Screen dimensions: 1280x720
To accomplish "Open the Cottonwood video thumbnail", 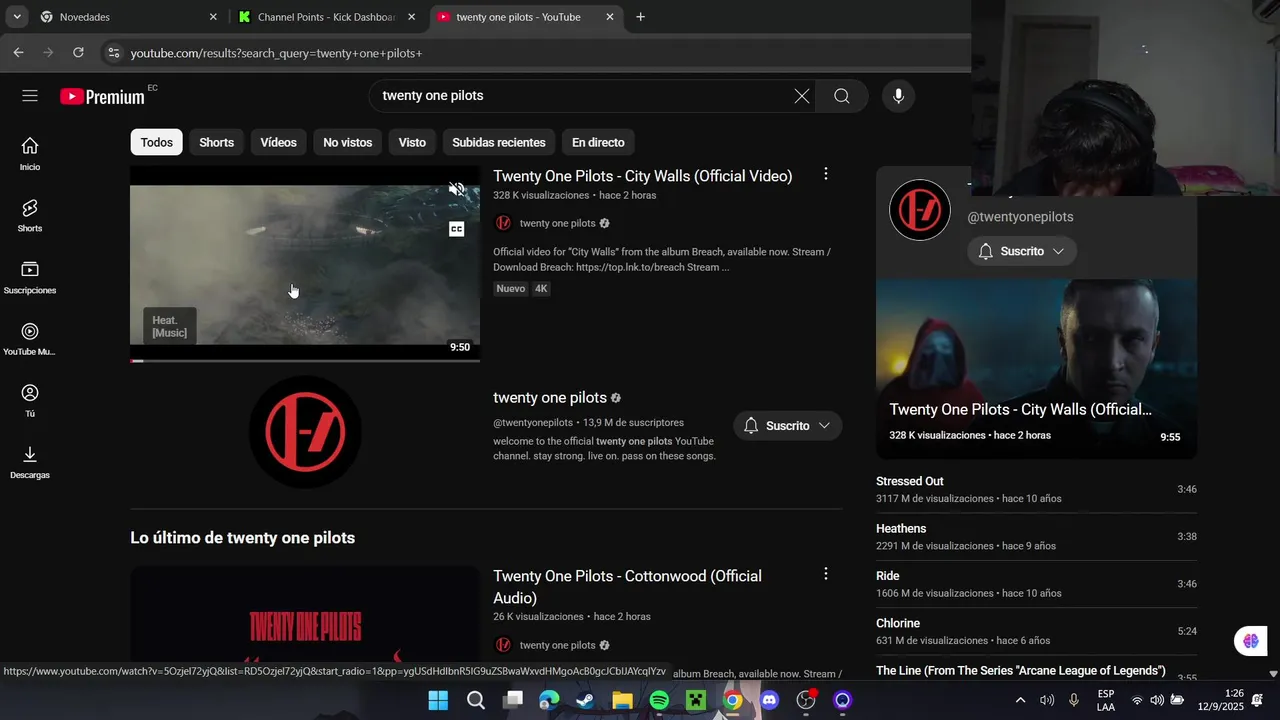I will [305, 622].
